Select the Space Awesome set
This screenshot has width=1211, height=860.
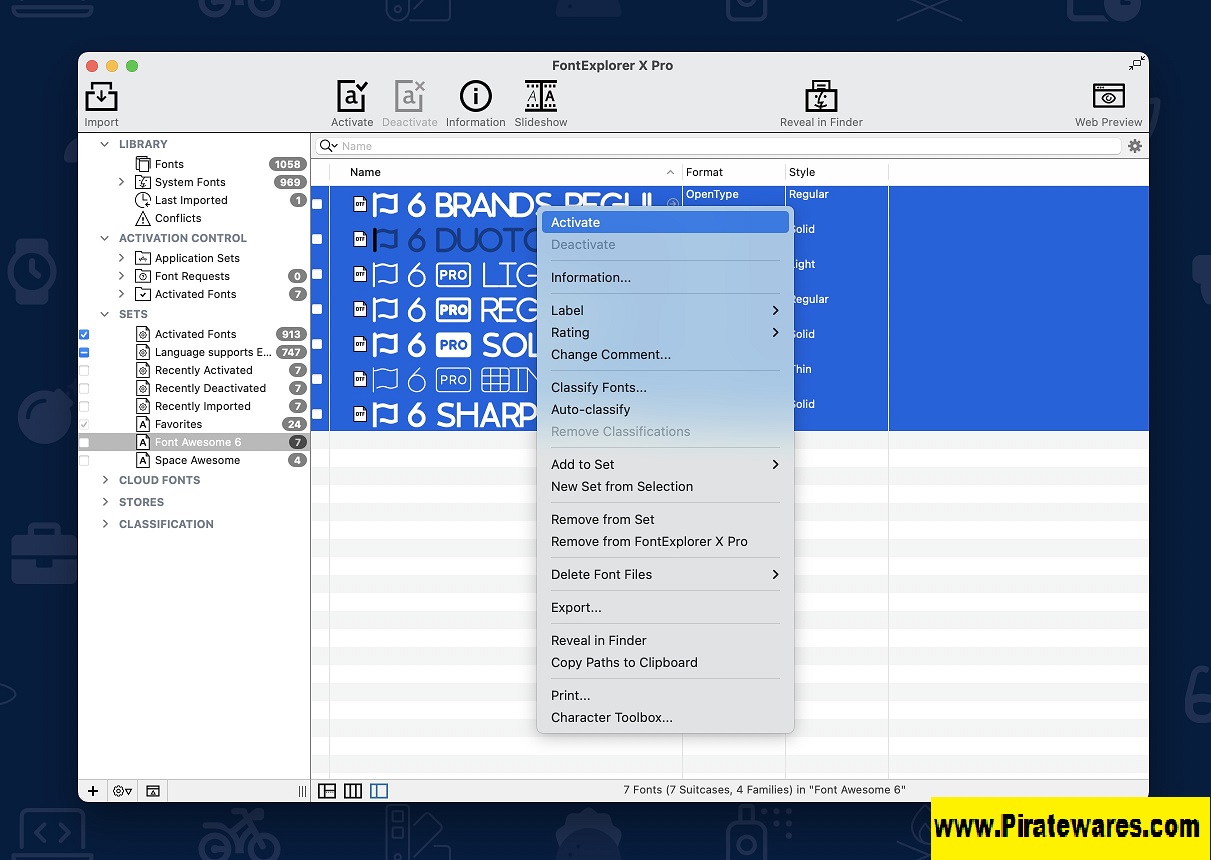point(196,460)
